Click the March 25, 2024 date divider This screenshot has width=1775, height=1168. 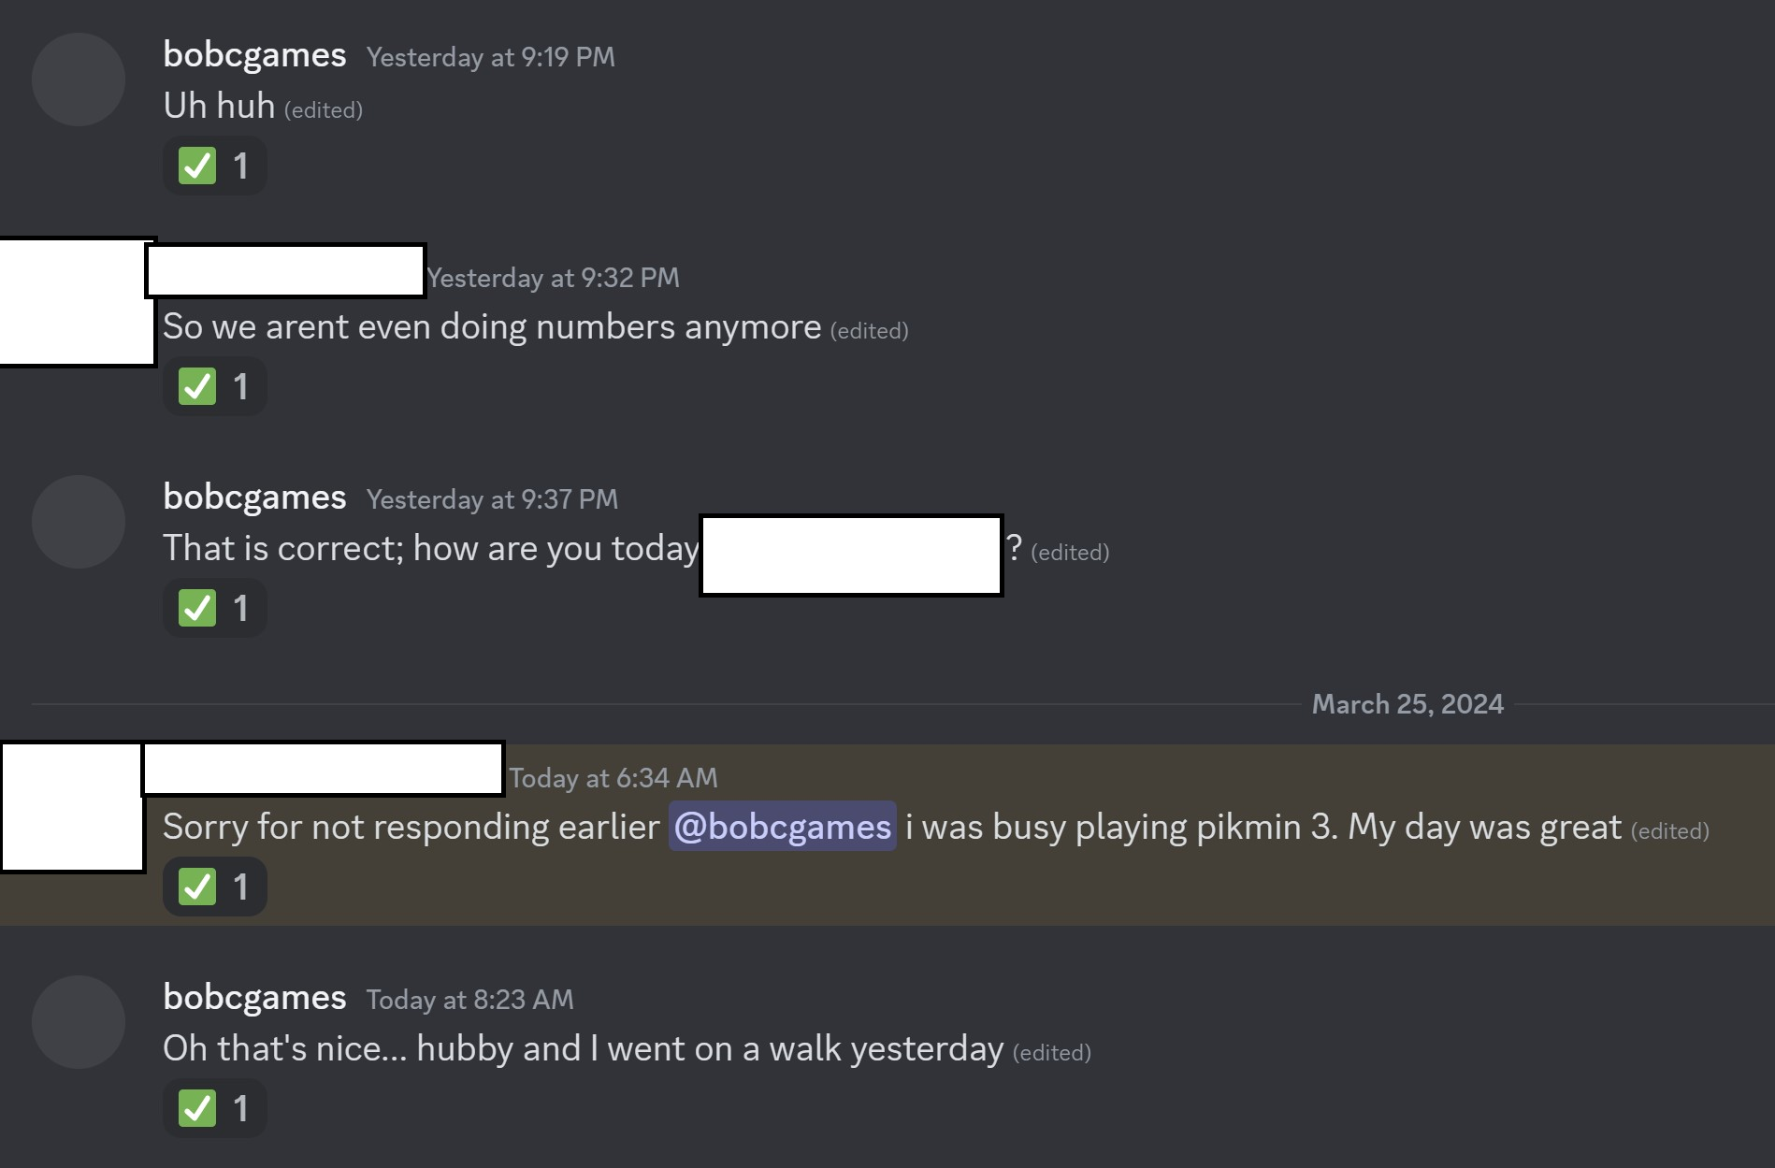point(1407,704)
